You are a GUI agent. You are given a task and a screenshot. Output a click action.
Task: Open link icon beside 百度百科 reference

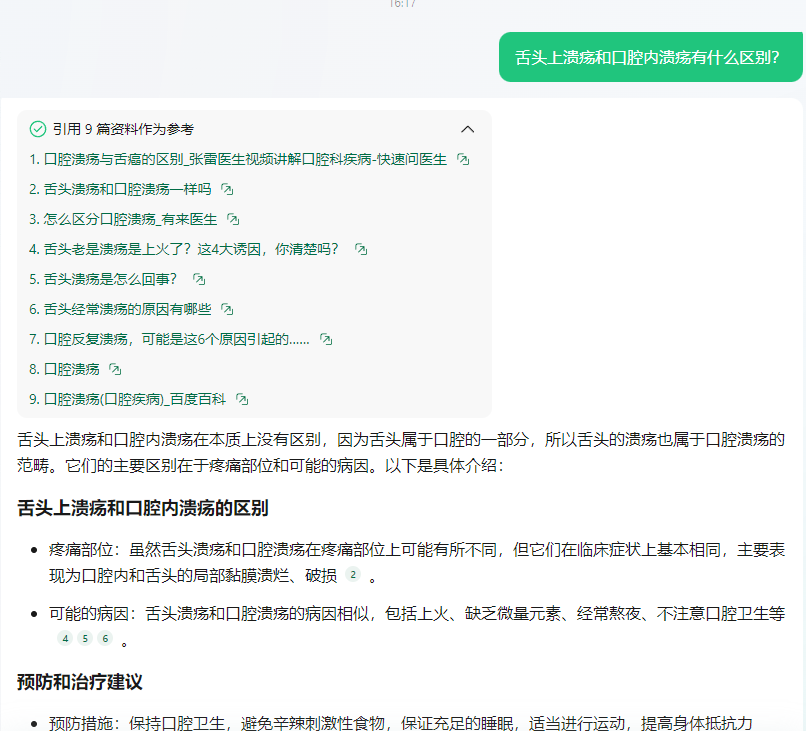tap(241, 399)
